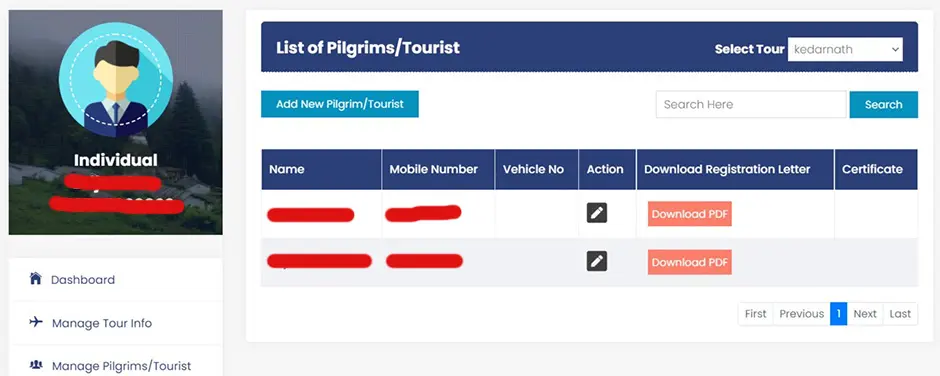Download PDF for the first pilgrim
The height and width of the screenshot is (376, 940).
[689, 213]
